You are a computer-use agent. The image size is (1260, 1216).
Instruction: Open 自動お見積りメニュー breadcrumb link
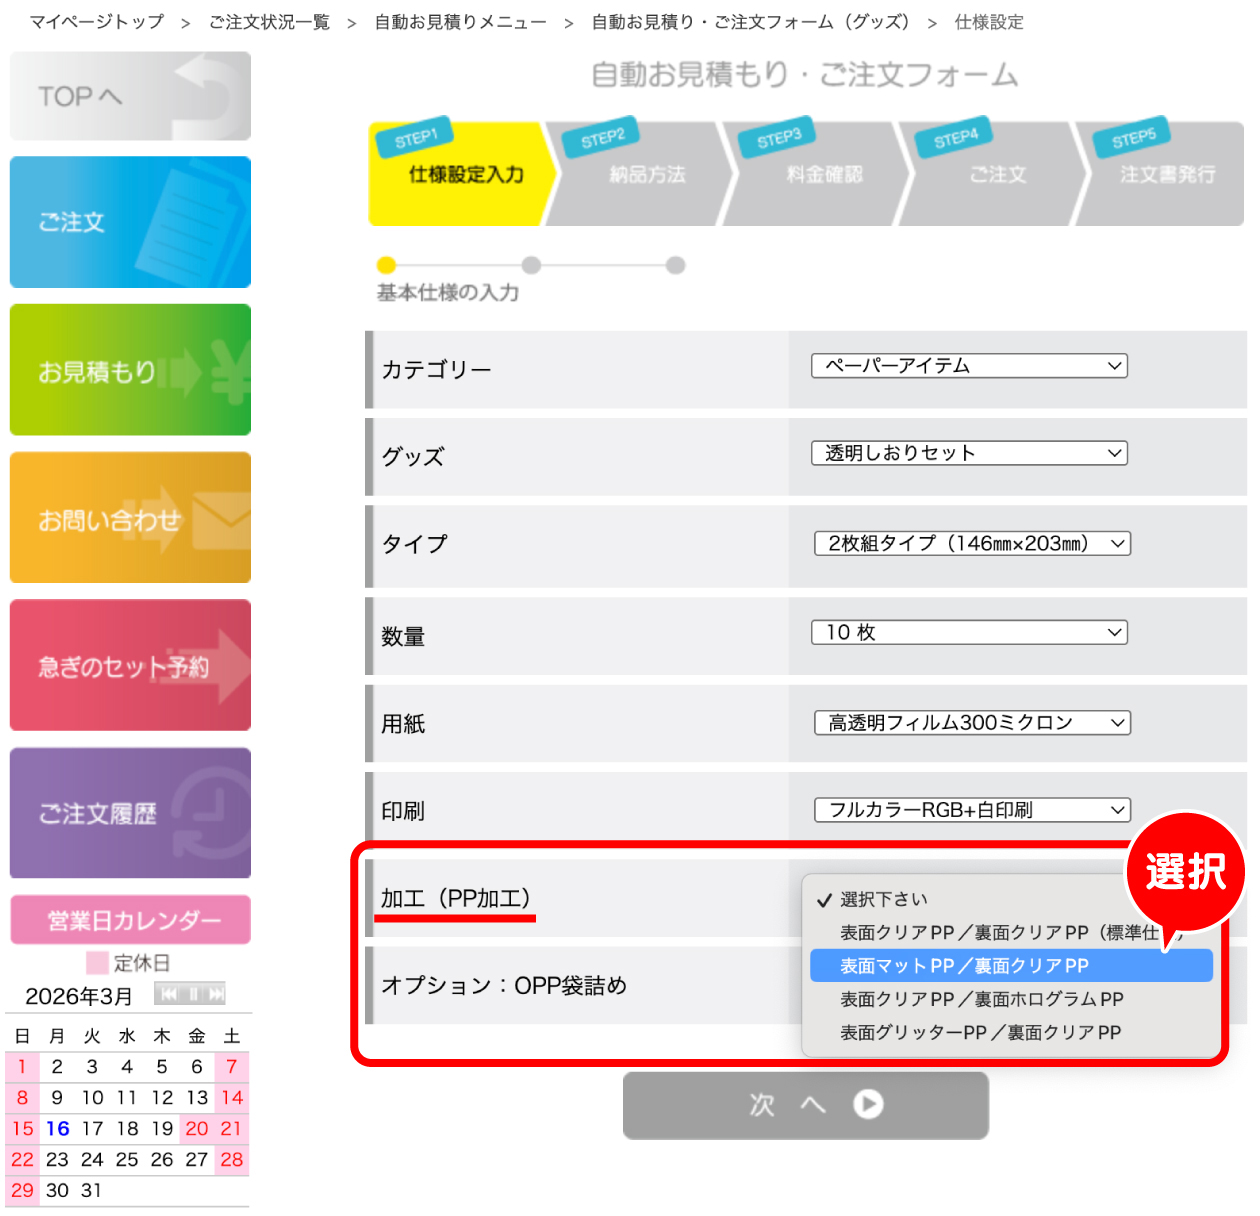tap(460, 22)
